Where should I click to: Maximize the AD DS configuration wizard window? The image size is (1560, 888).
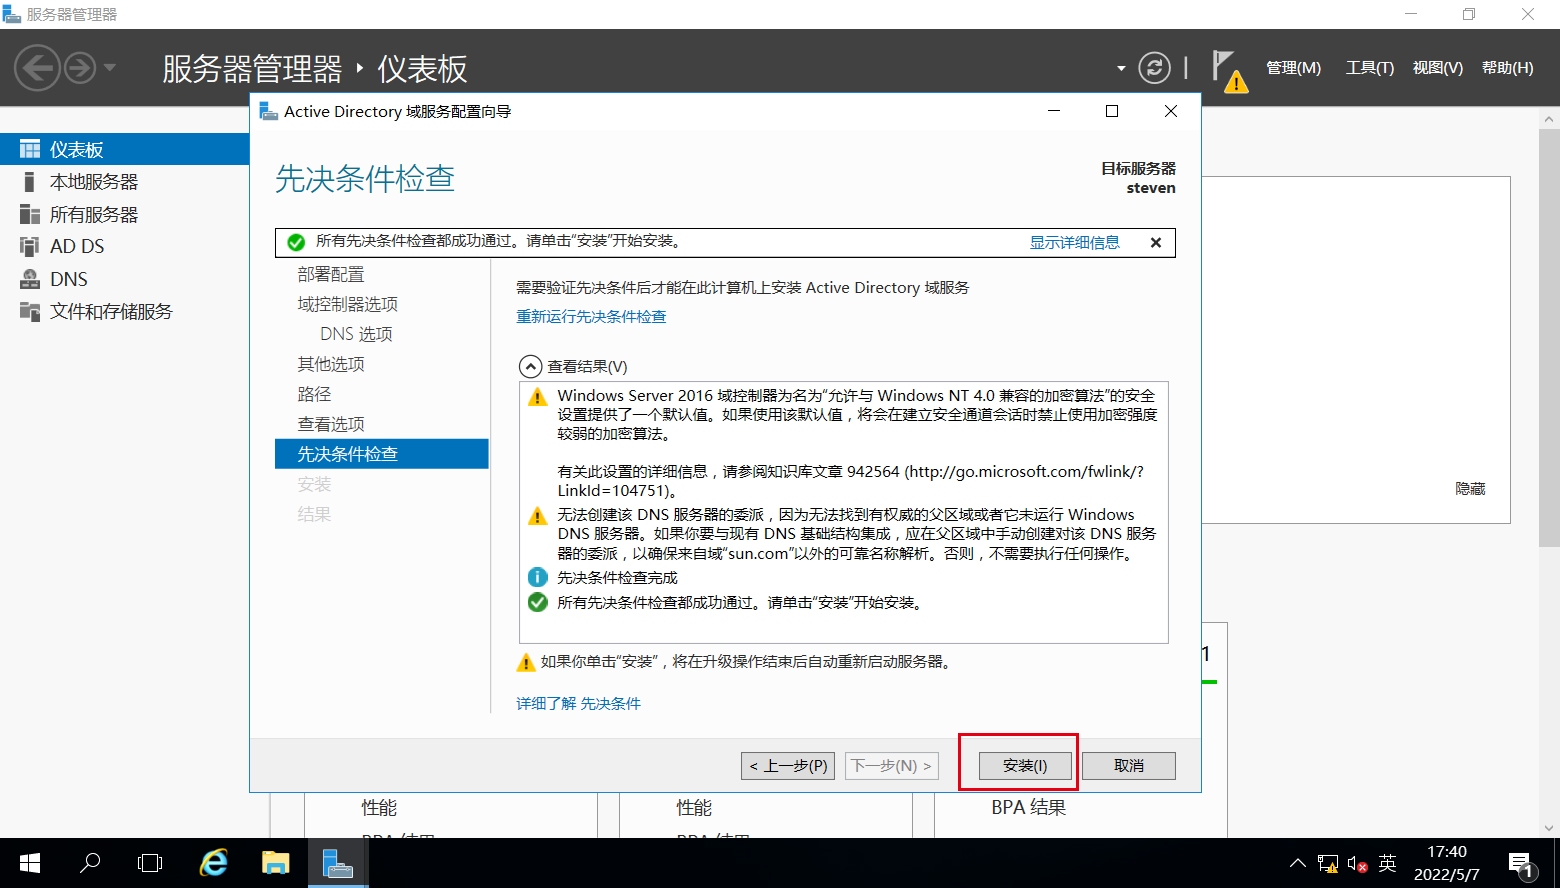click(1112, 111)
